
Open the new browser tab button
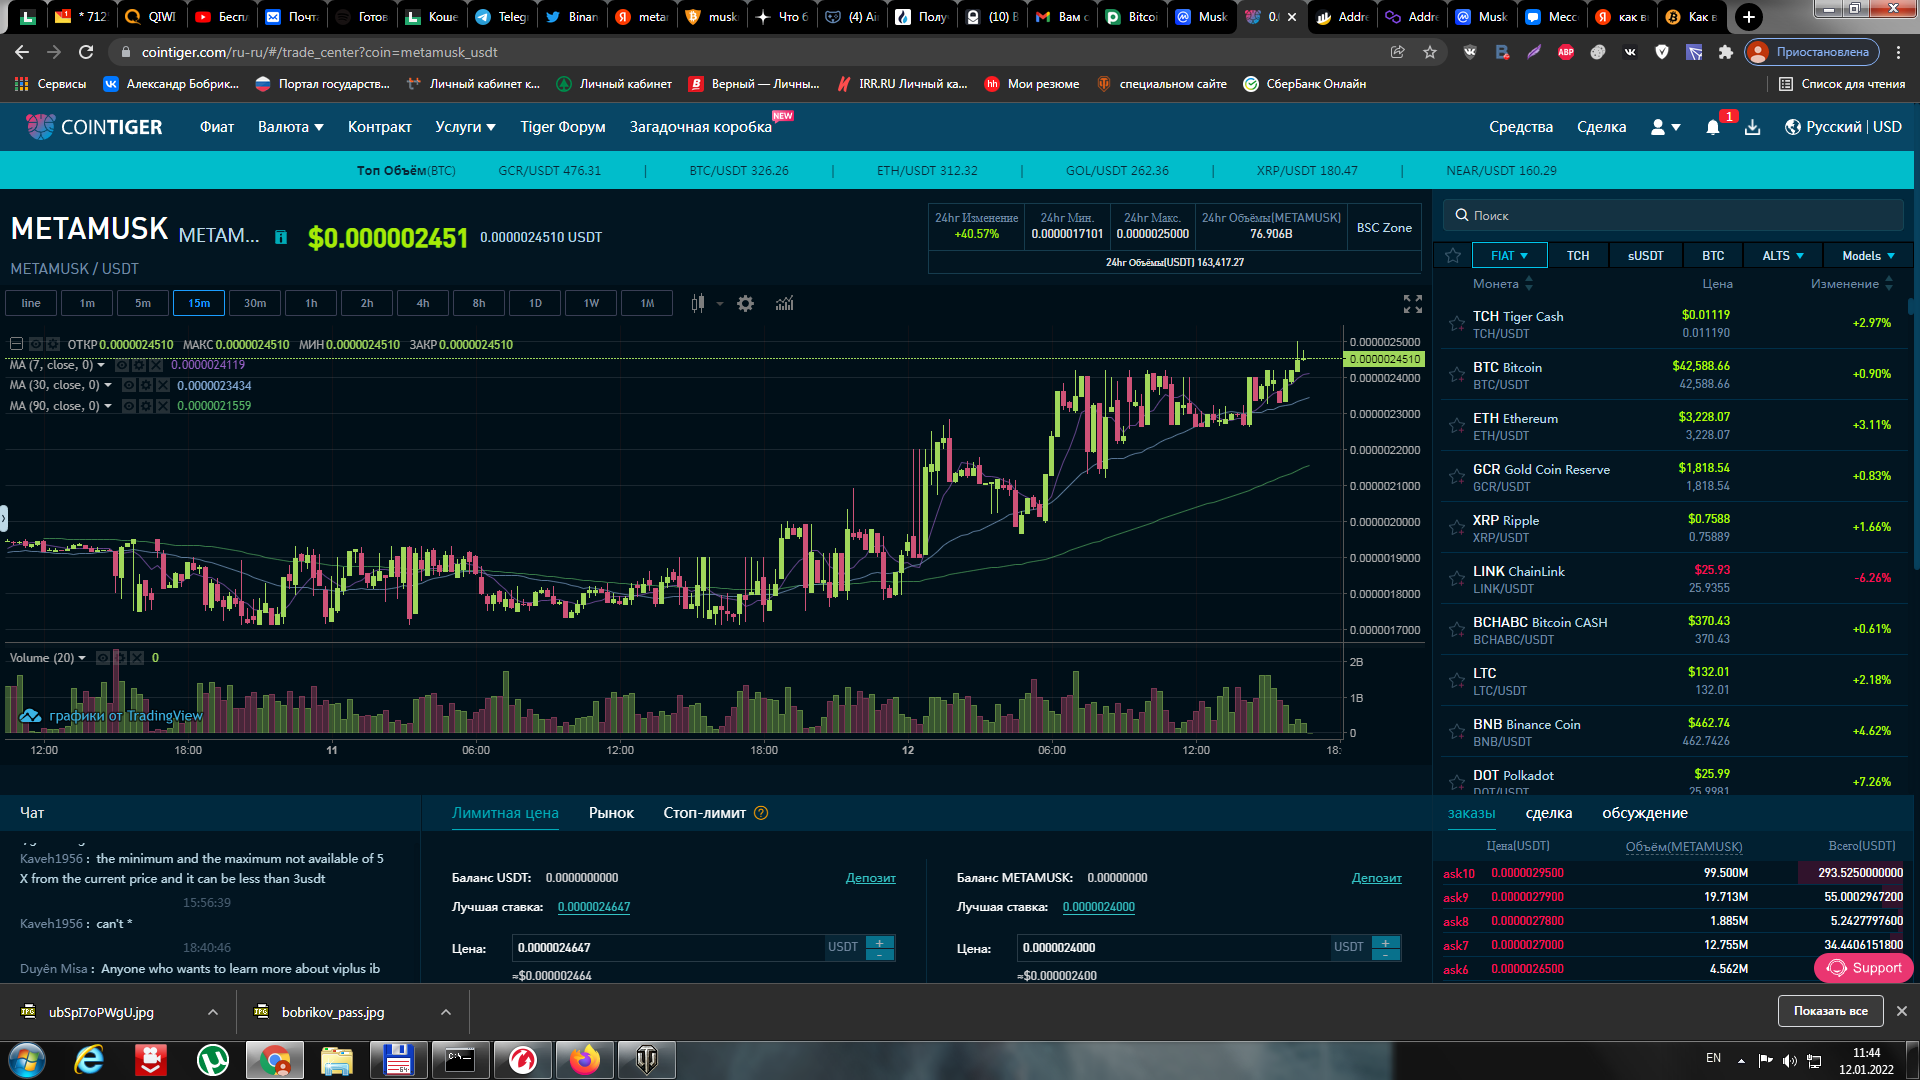[1748, 17]
